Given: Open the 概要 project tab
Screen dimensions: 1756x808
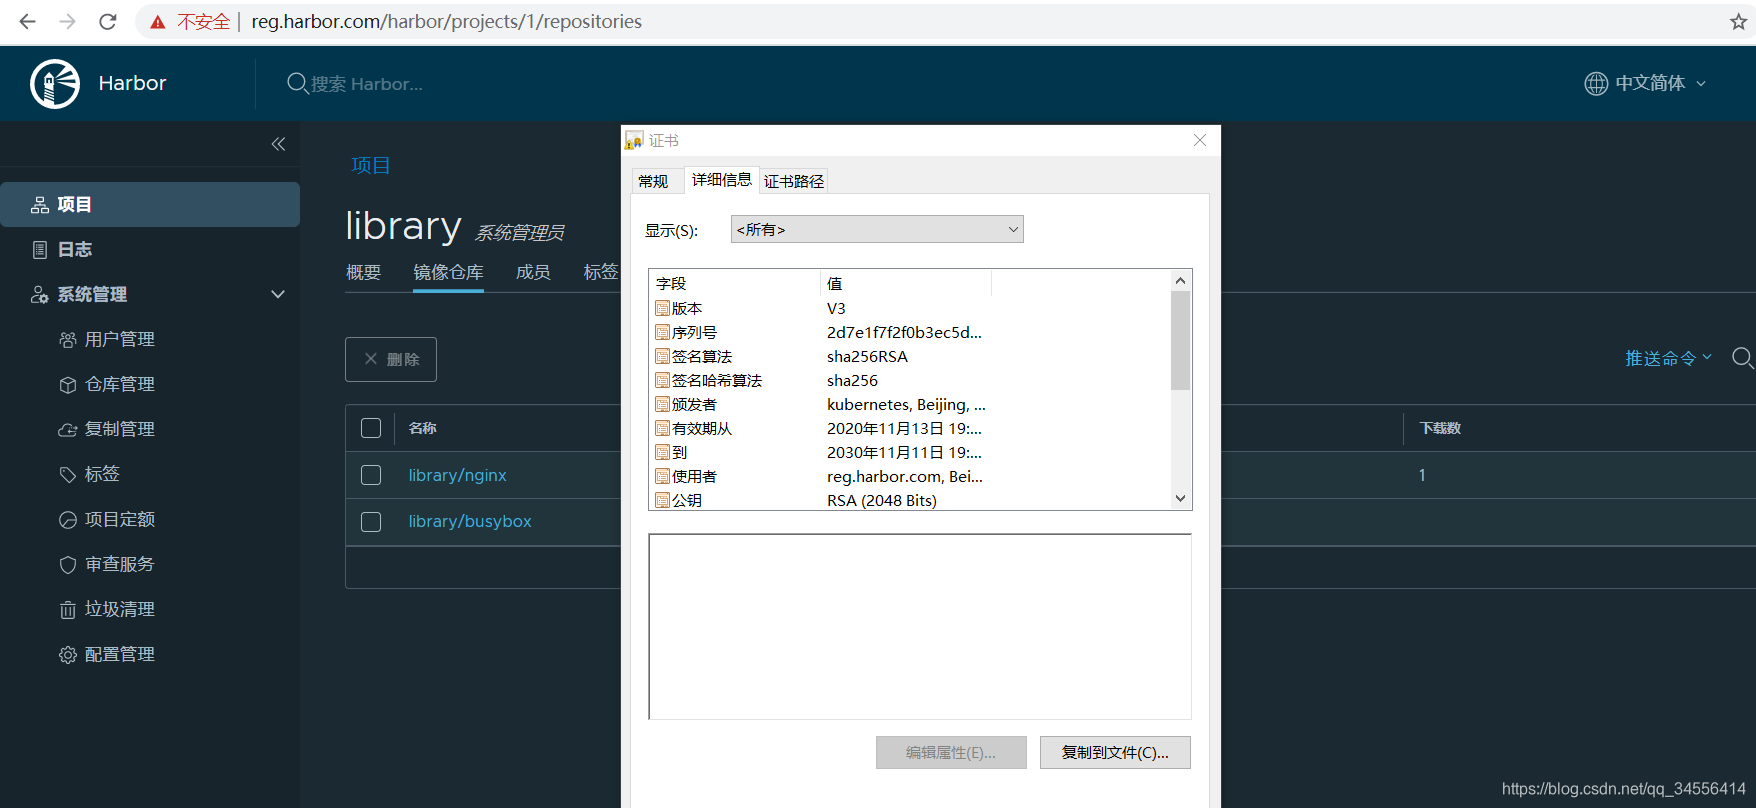Looking at the screenshot, I should [x=363, y=272].
